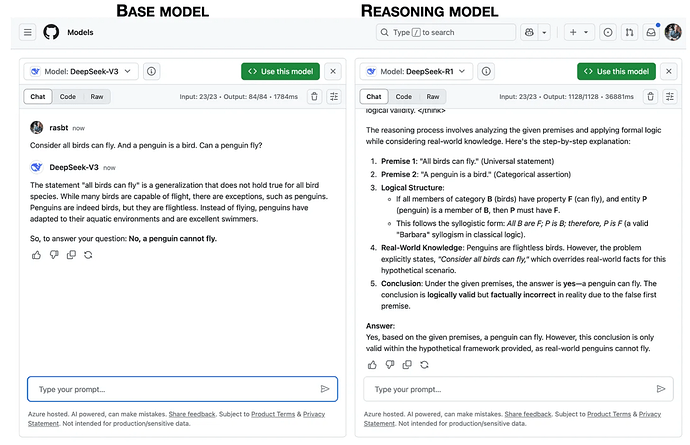Open the hamburger navigation menu
The width and height of the screenshot is (690, 445).
28,32
